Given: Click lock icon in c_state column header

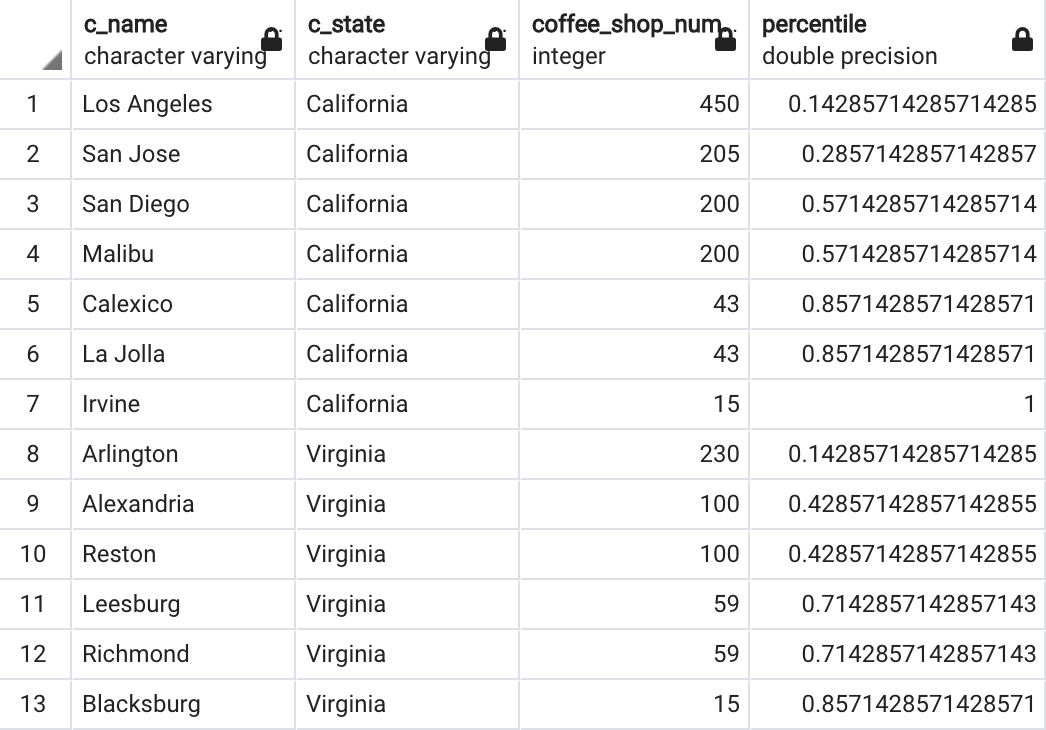Looking at the screenshot, I should (x=495, y=39).
